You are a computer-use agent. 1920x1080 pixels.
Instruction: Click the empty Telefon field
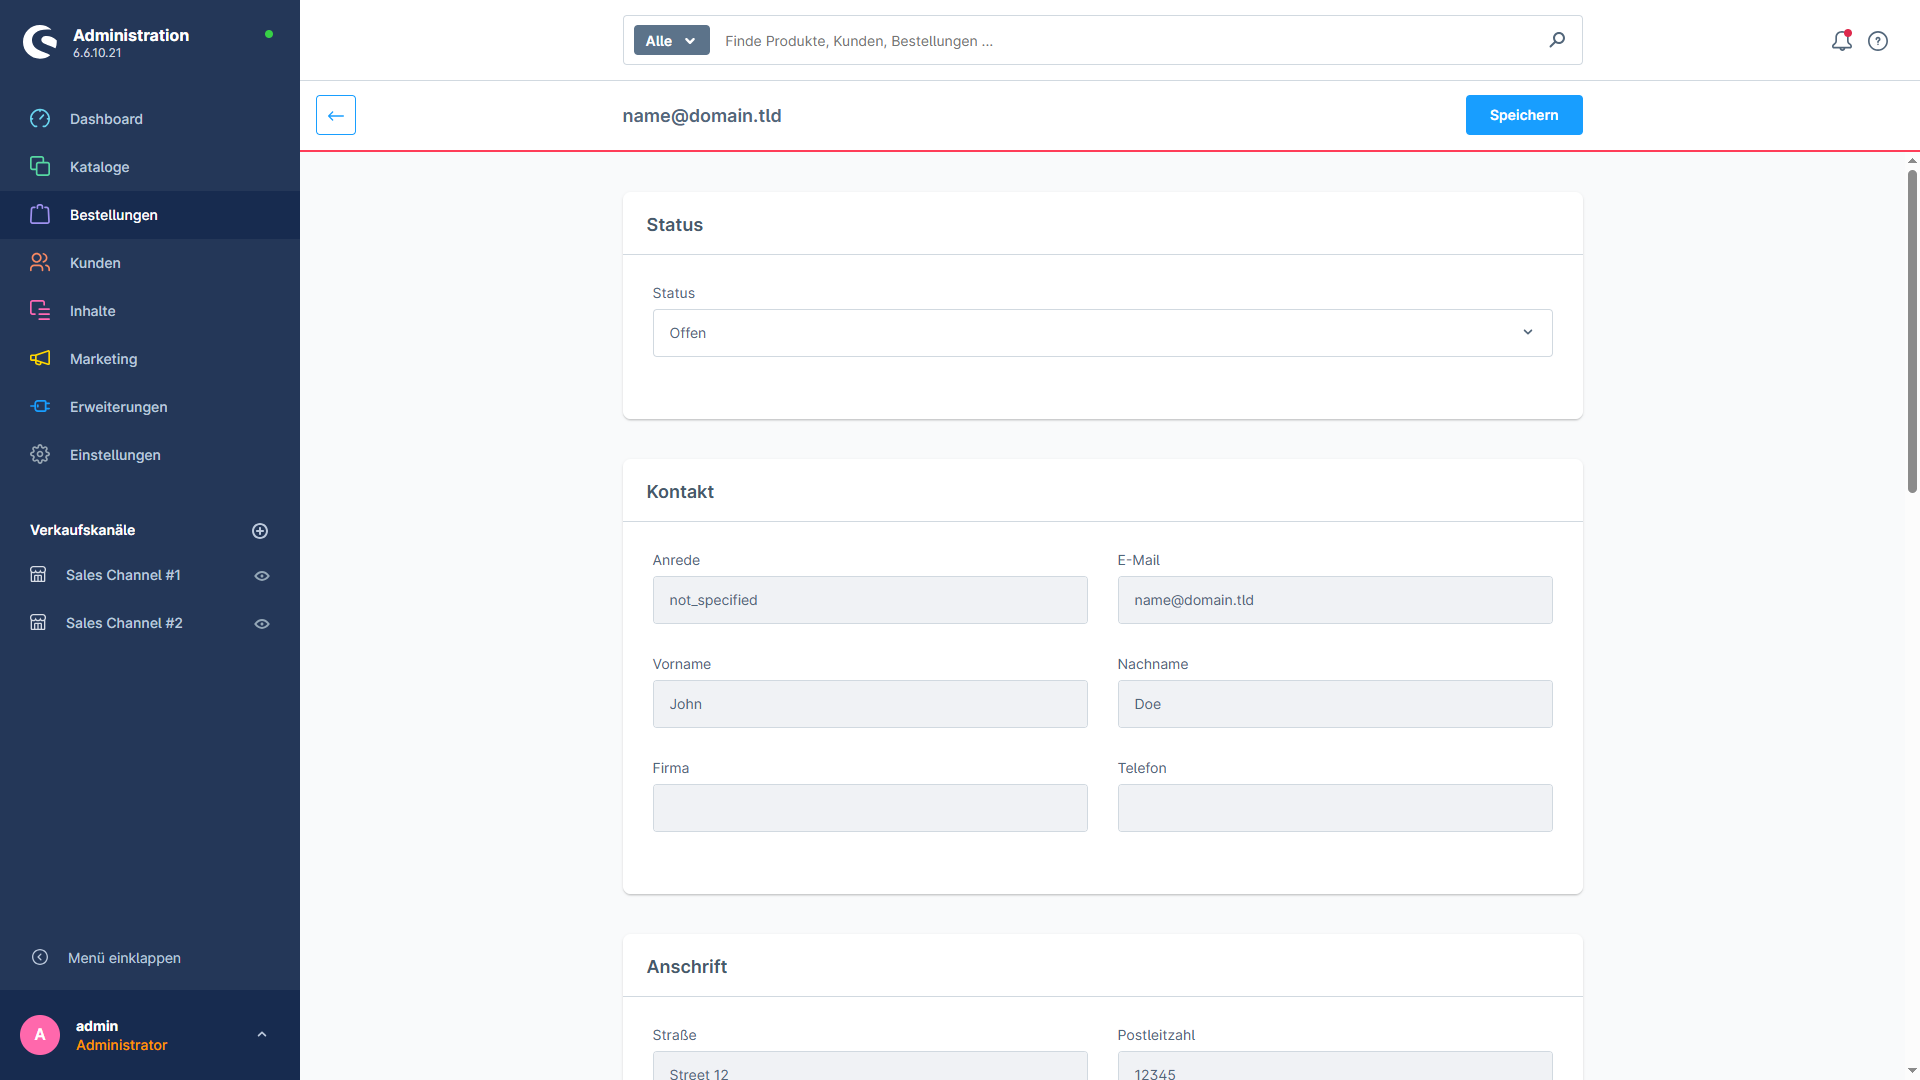pyautogui.click(x=1335, y=808)
